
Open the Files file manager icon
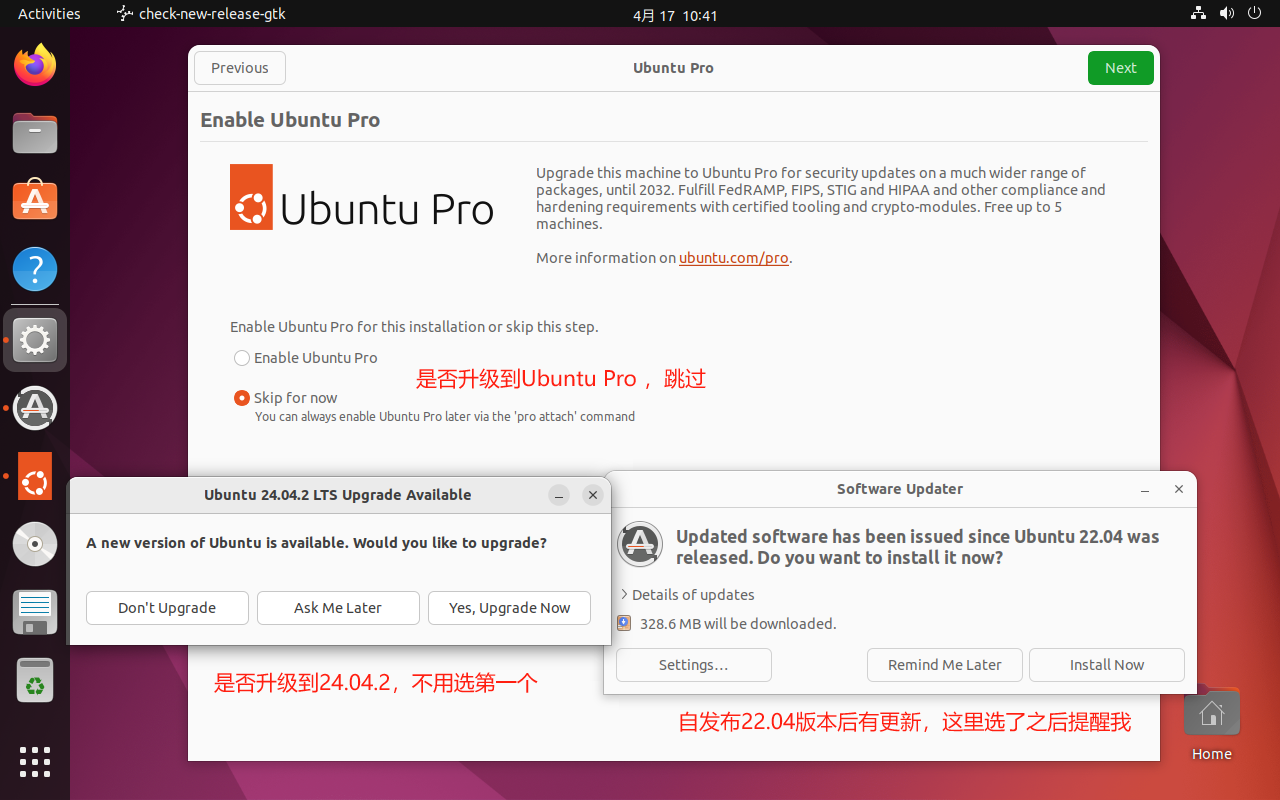pos(35,133)
